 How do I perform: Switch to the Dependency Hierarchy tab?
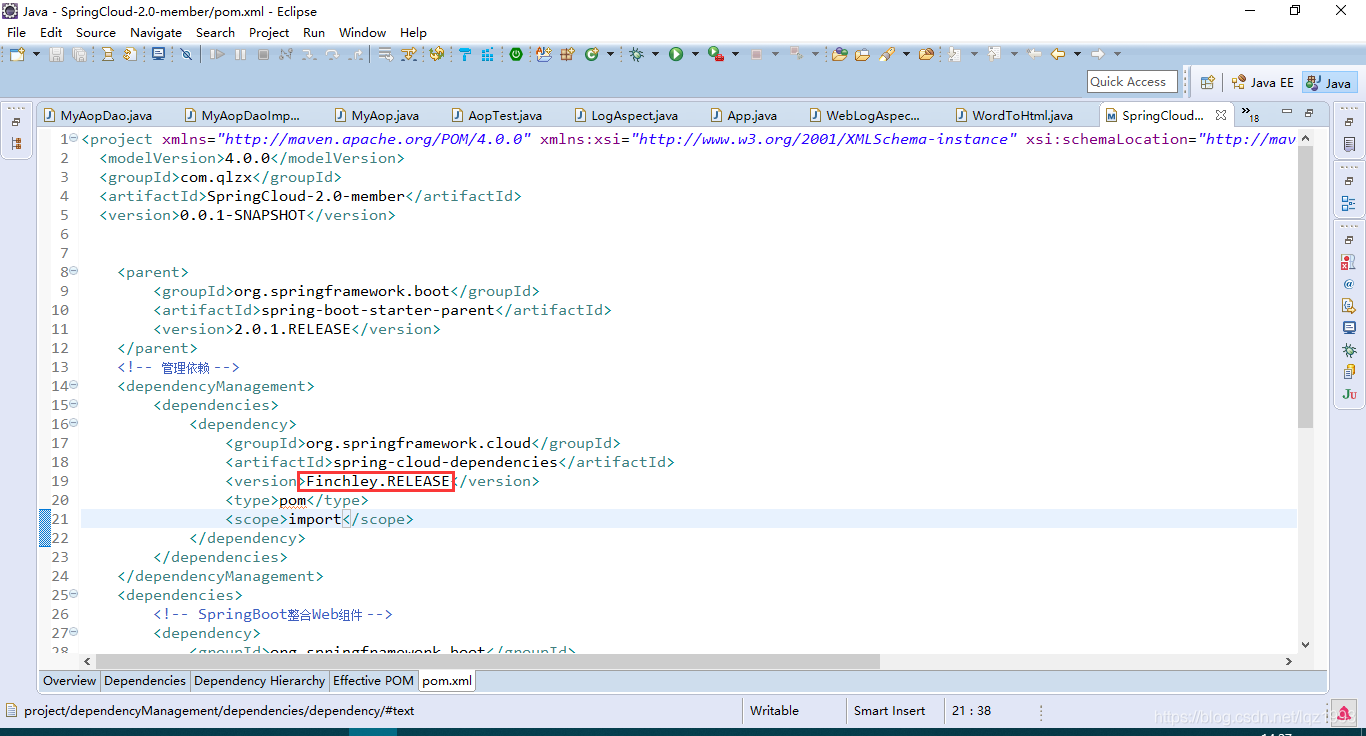(x=259, y=681)
